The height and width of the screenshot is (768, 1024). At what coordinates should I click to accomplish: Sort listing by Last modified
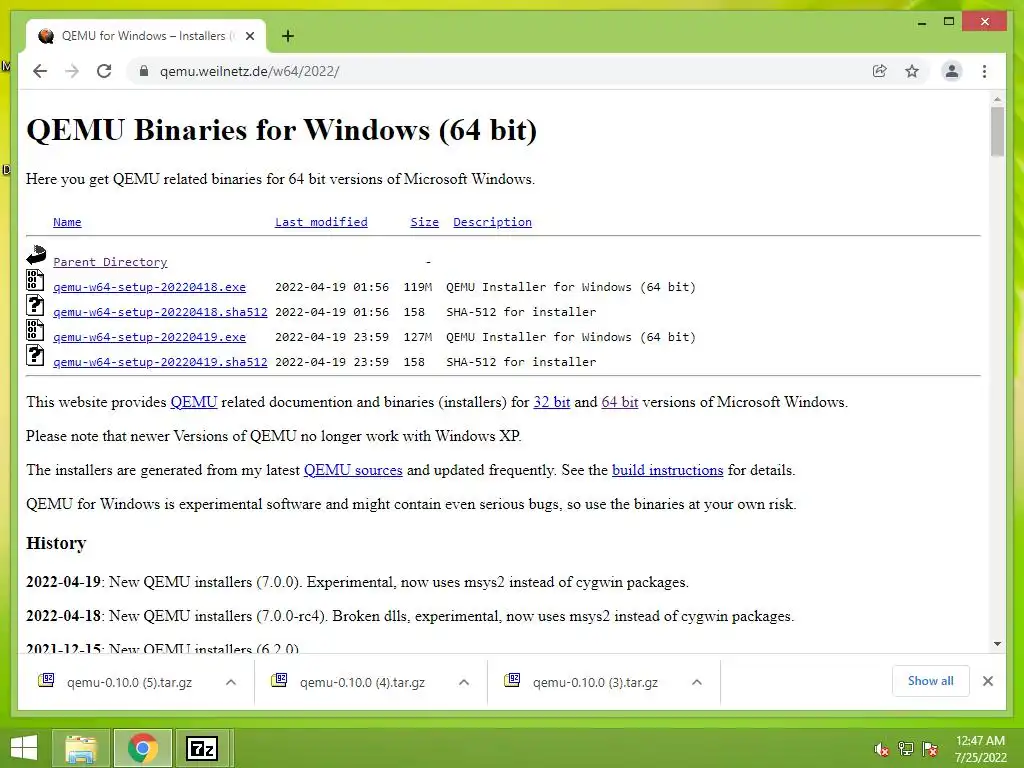tap(321, 222)
